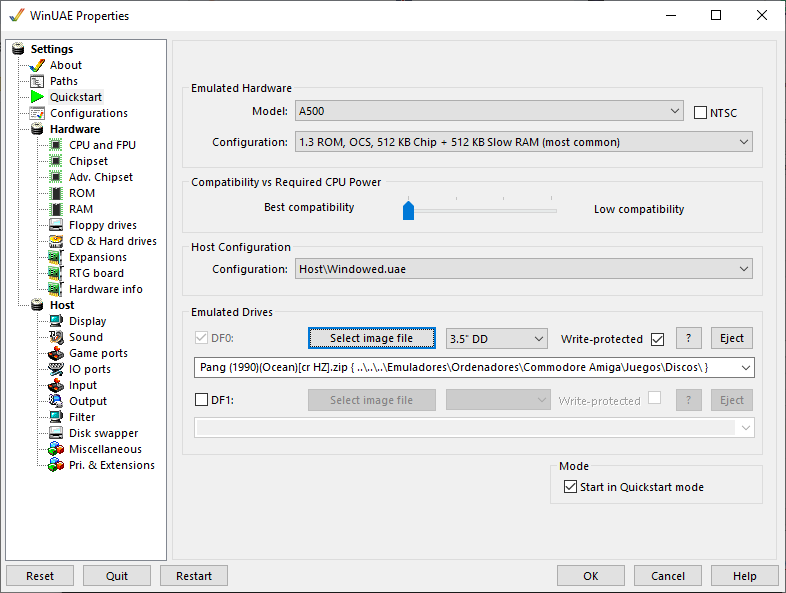Click the compatibility slider thumb
The image size is (786, 593).
click(409, 211)
